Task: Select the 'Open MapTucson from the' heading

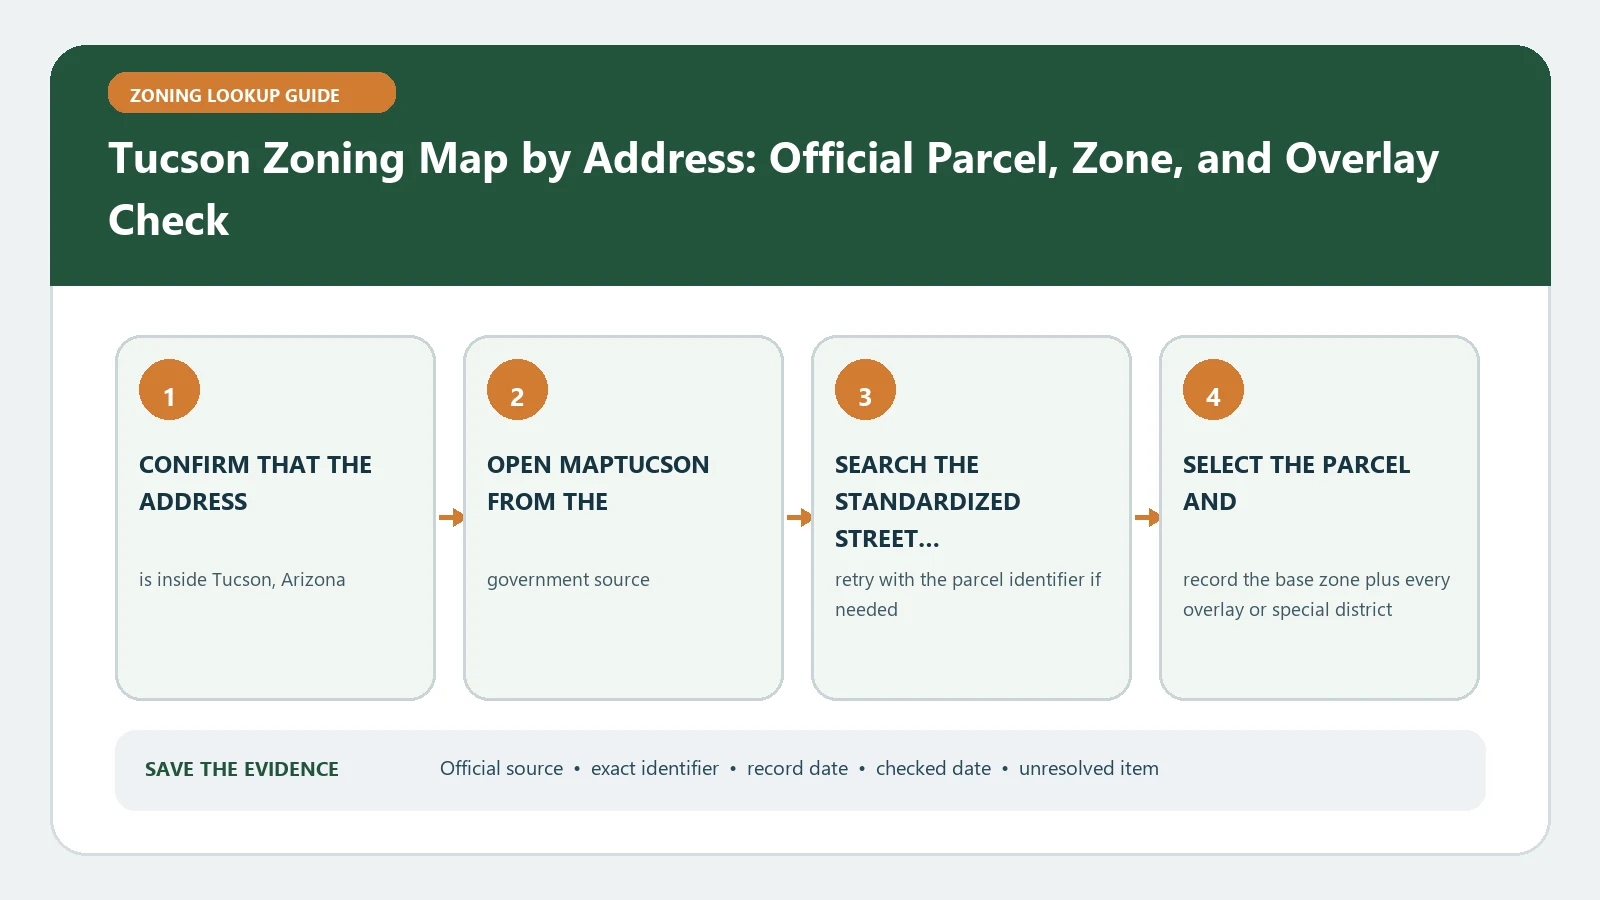Action: click(x=598, y=483)
